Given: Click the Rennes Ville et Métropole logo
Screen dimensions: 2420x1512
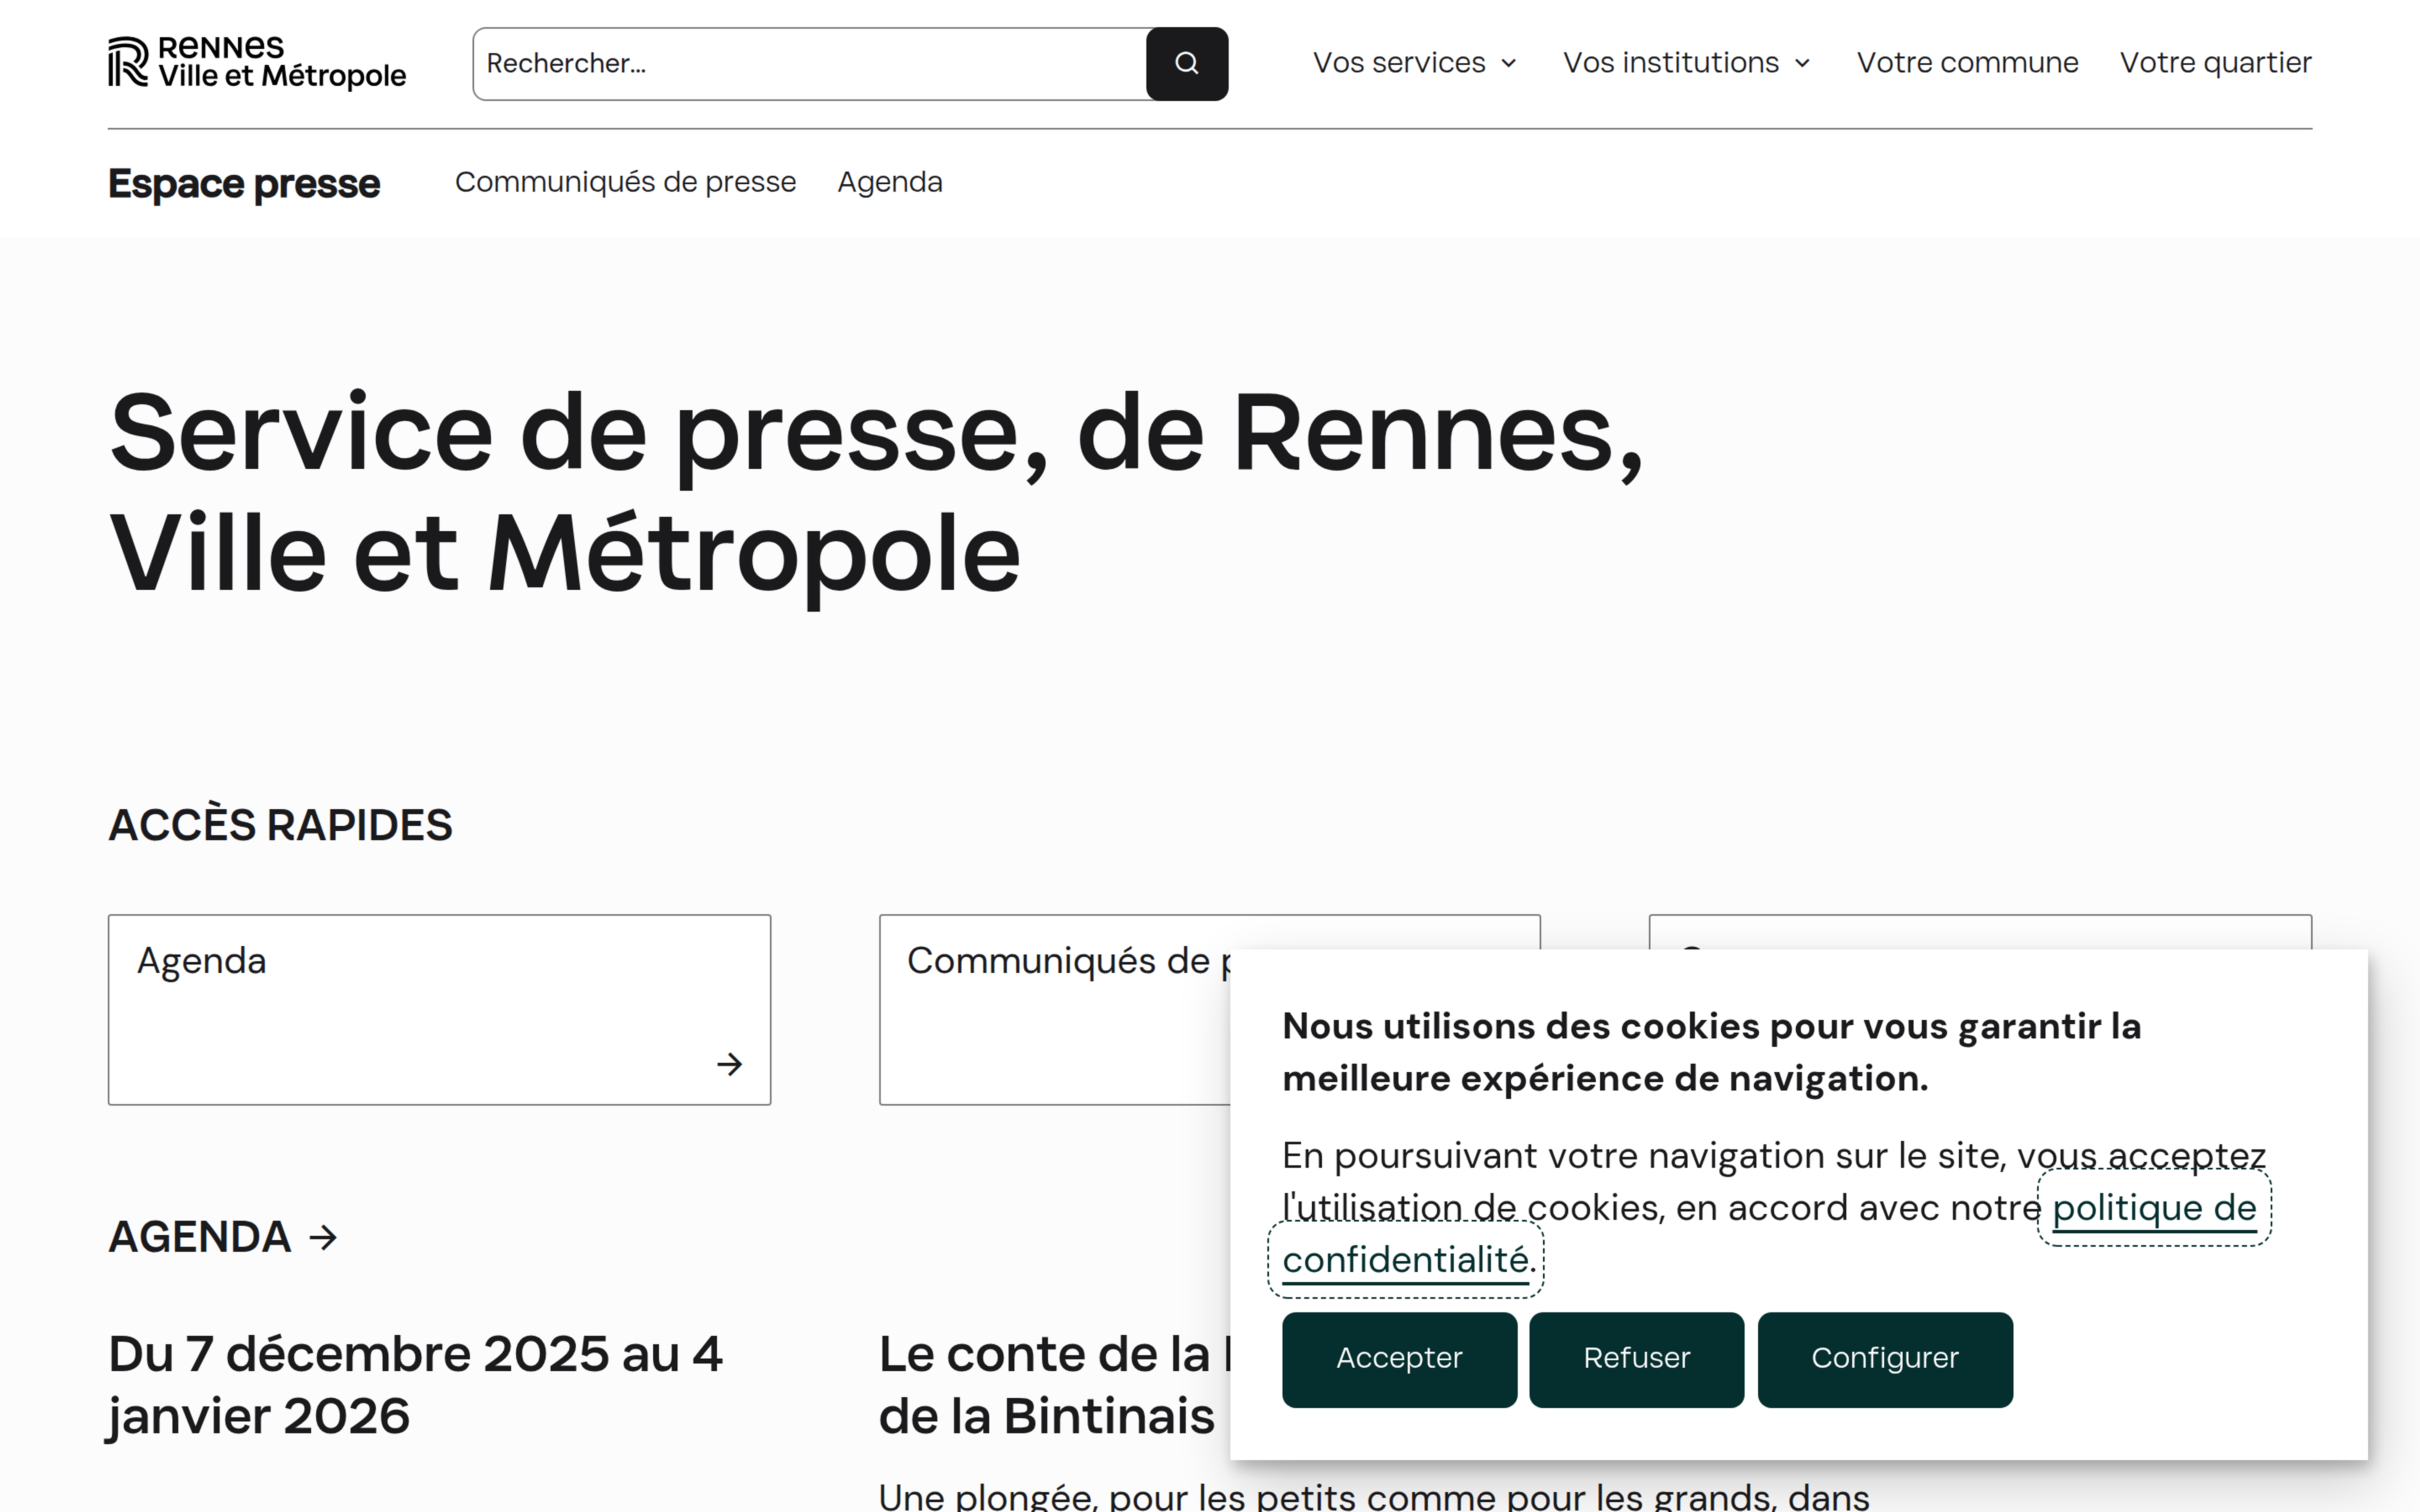Looking at the screenshot, I should click(257, 62).
